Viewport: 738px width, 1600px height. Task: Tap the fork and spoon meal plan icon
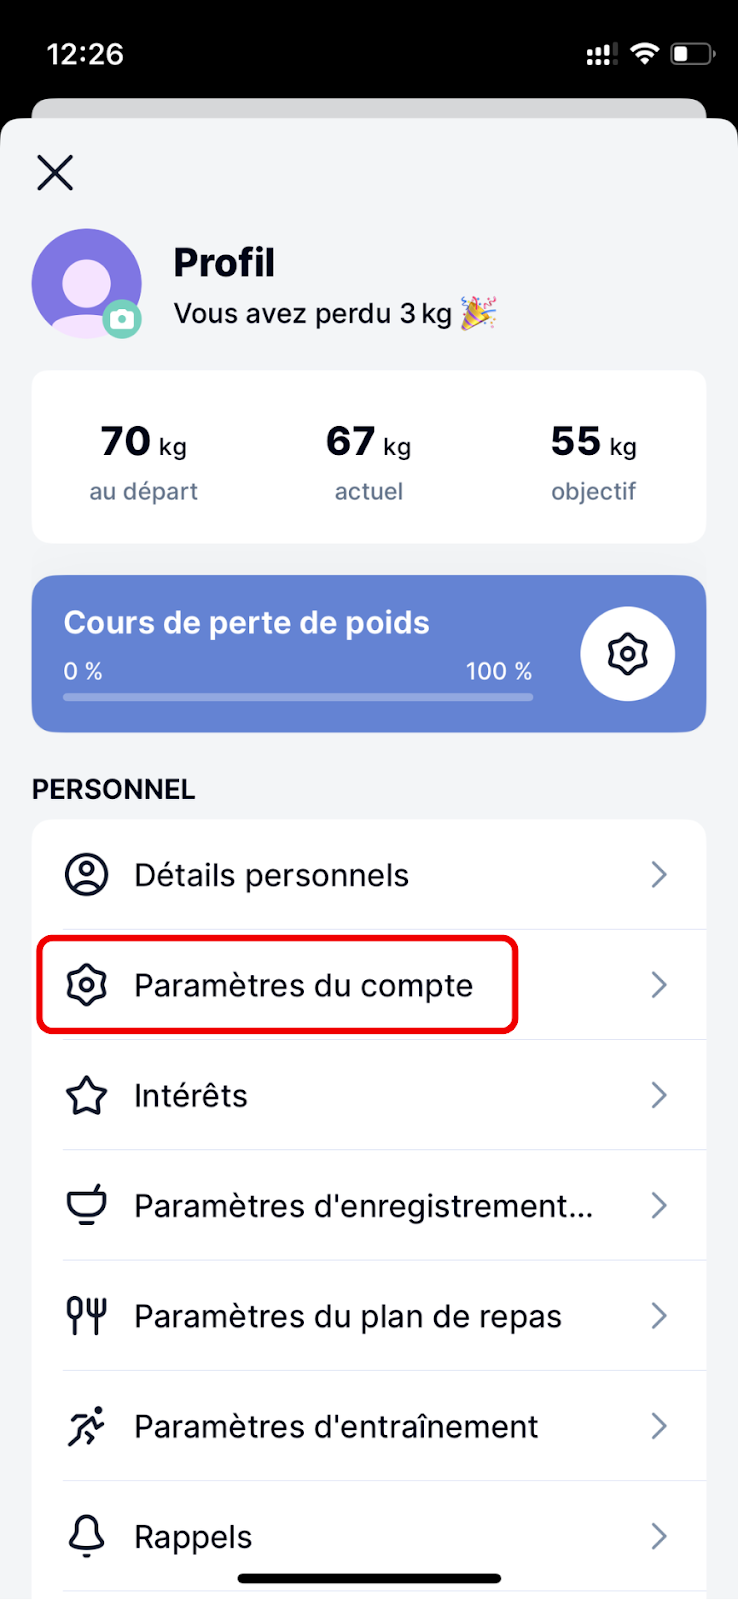(x=87, y=1315)
